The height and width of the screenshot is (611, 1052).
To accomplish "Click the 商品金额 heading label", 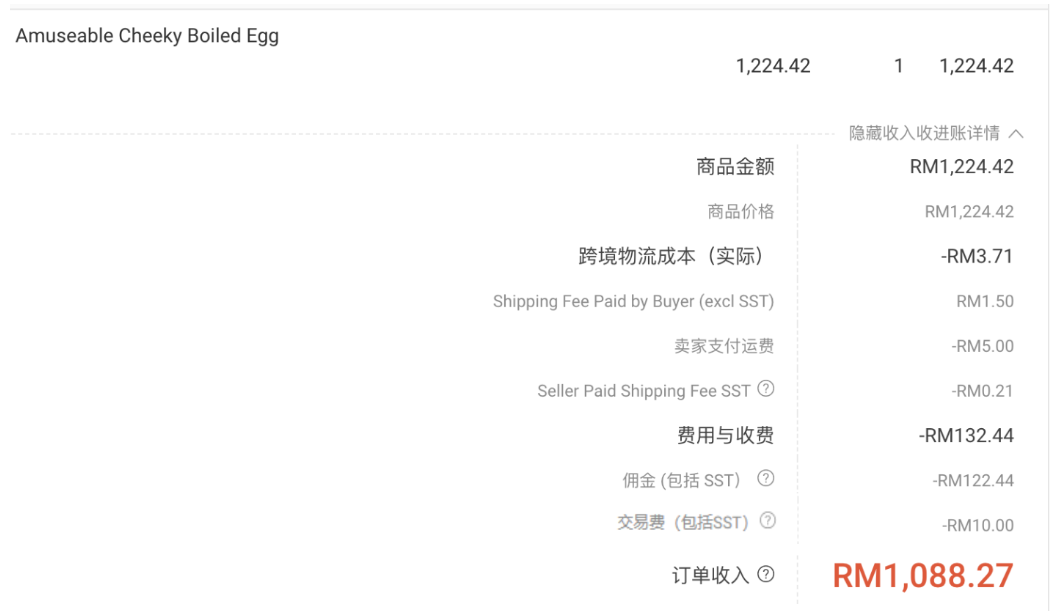I will (735, 166).
